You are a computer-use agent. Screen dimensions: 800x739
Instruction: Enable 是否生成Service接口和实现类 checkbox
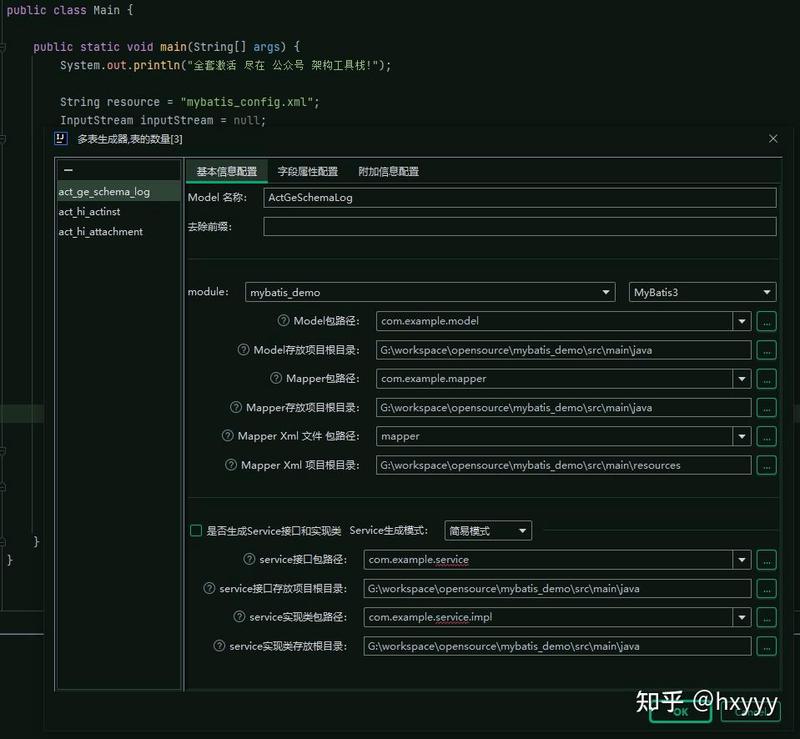tap(196, 531)
